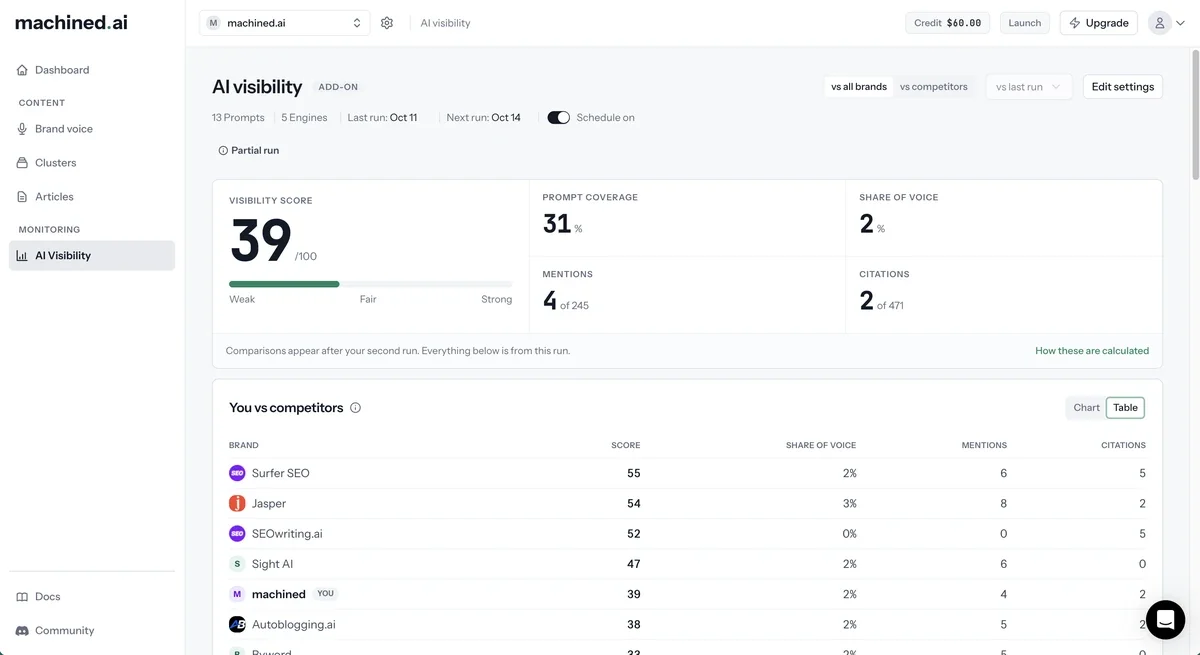Click the SEOwriting.ai row name

tap(287, 534)
